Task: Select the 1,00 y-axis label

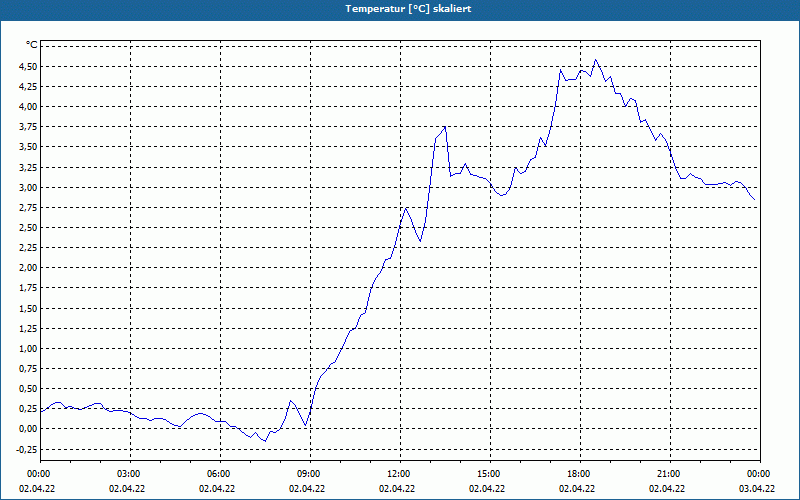Action: [28, 349]
